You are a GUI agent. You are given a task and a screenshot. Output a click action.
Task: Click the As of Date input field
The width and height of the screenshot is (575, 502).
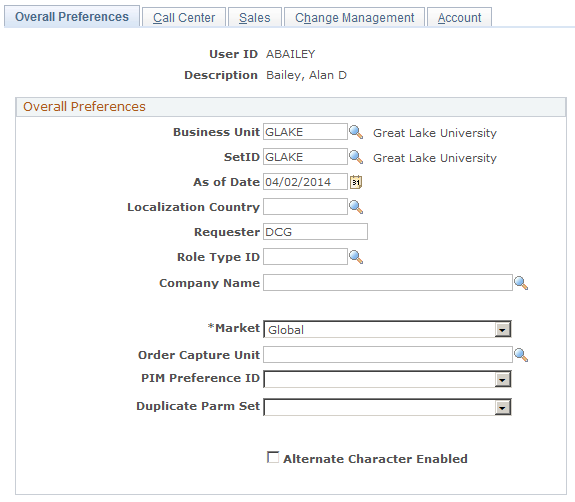[305, 182]
